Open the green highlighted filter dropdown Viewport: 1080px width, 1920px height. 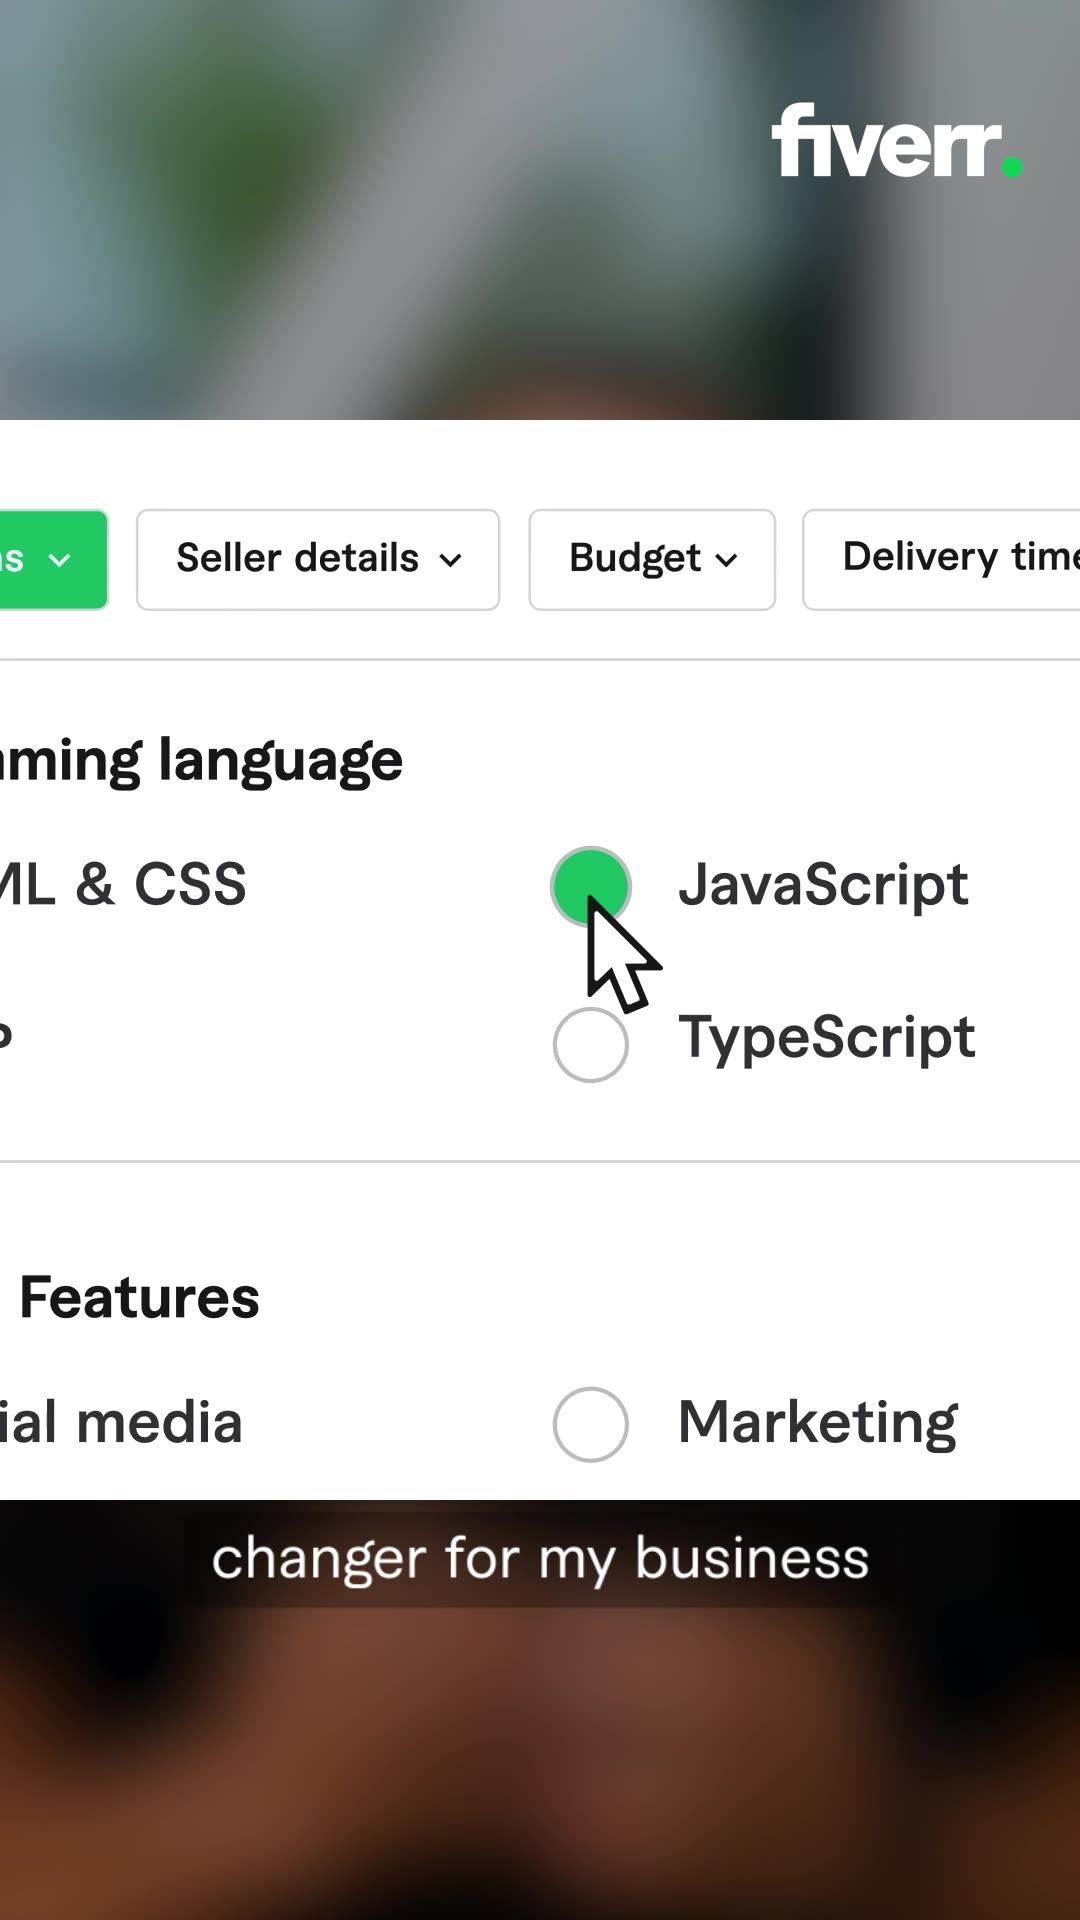(53, 560)
